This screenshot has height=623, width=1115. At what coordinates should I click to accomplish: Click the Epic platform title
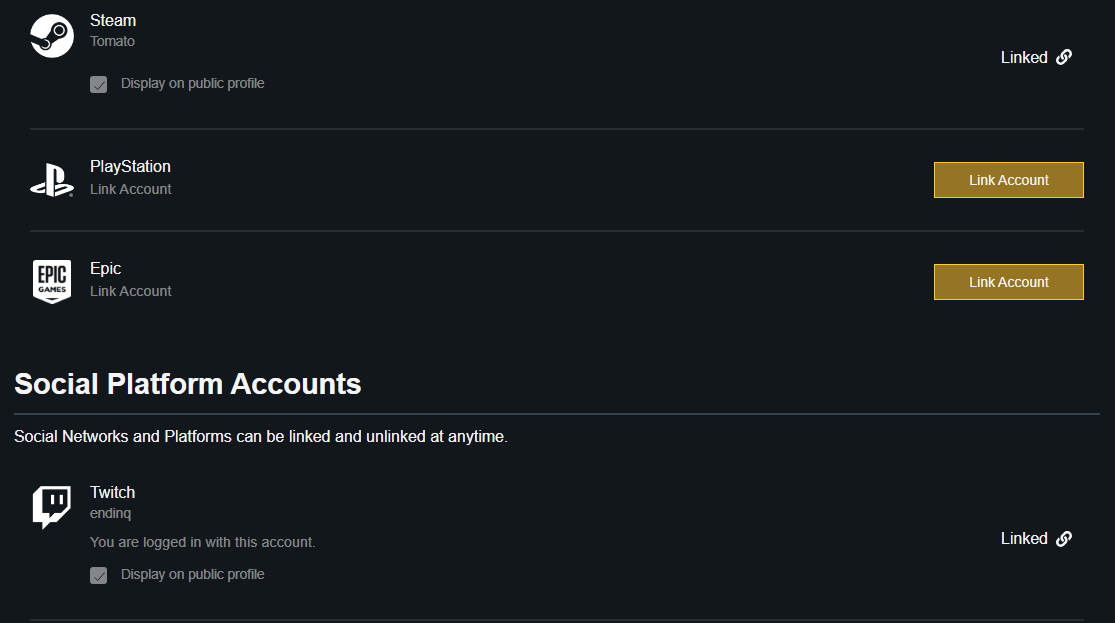(x=105, y=268)
